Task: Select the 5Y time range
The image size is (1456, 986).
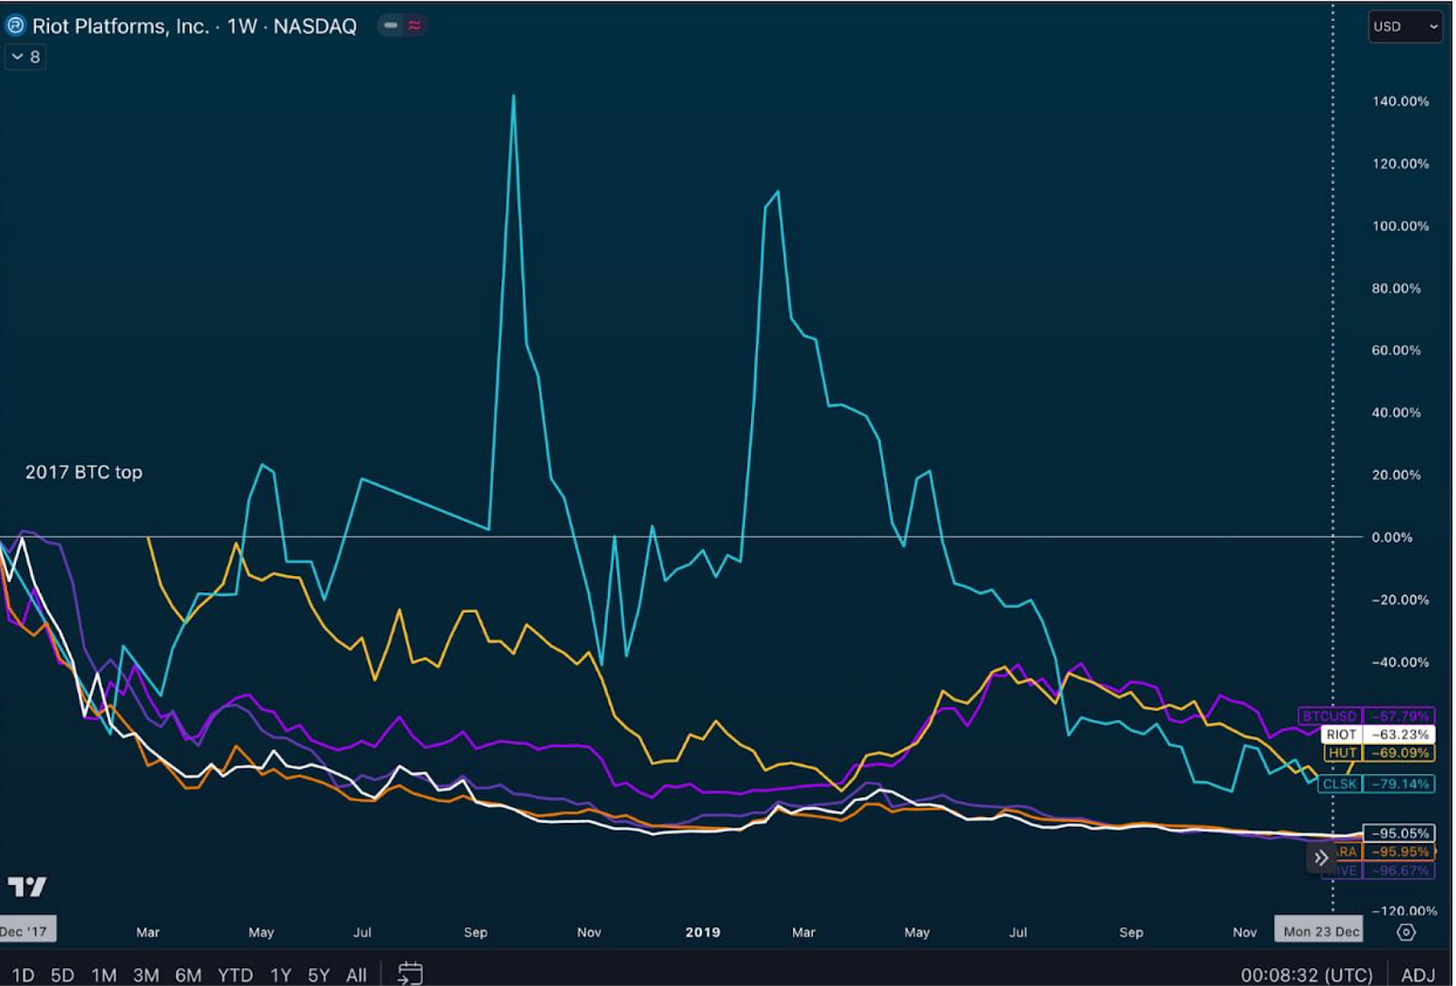Action: (318, 975)
